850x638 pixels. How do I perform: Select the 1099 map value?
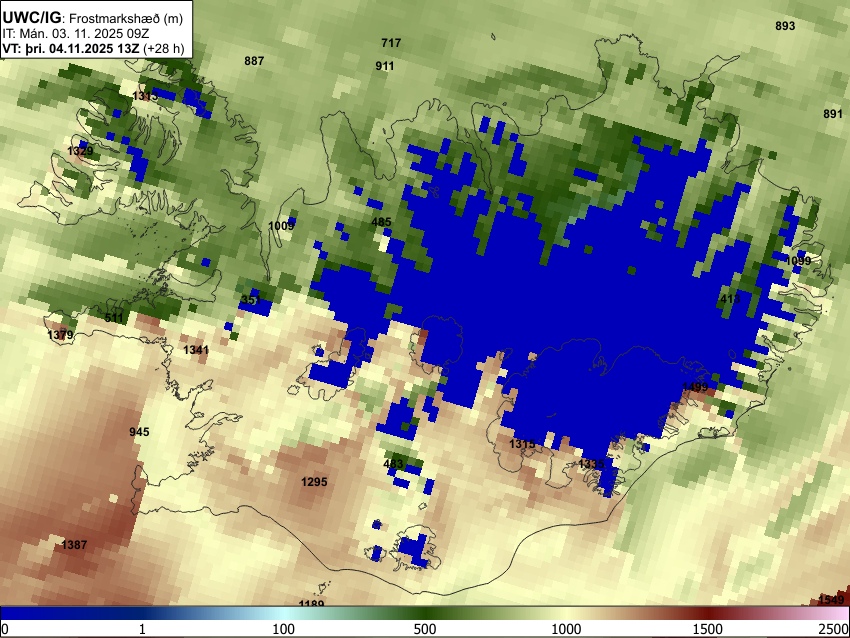(798, 261)
